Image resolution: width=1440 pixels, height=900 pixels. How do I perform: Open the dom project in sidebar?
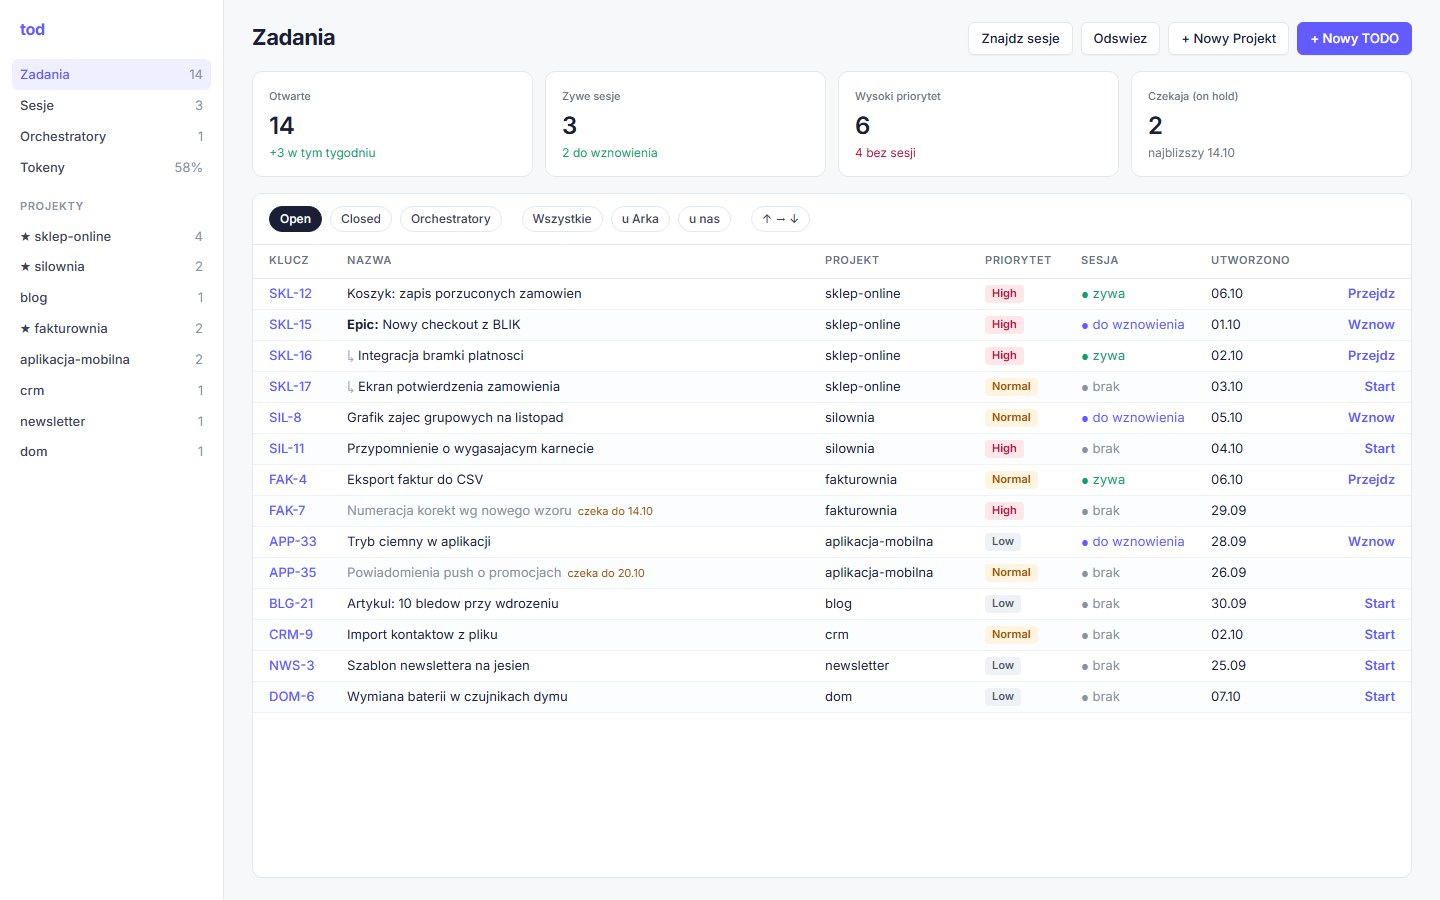pos(111,451)
